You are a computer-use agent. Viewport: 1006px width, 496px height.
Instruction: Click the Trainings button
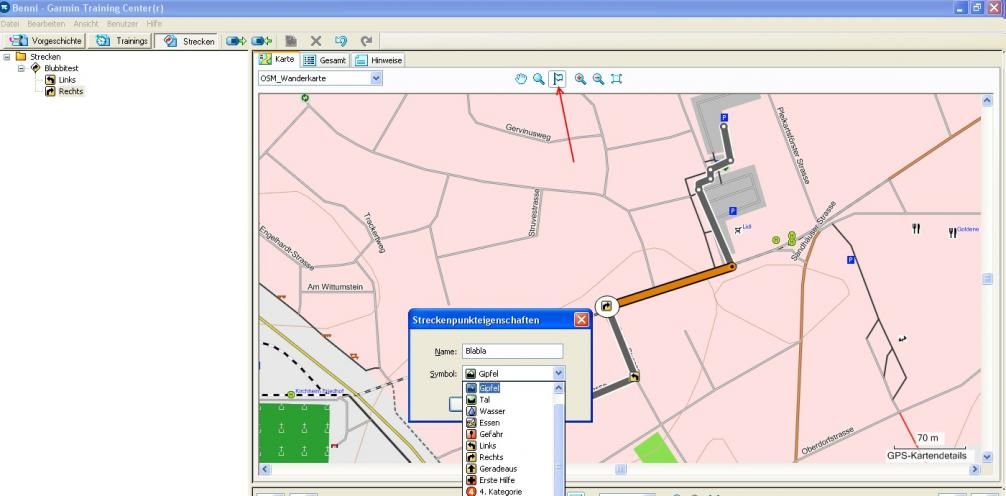coord(122,41)
